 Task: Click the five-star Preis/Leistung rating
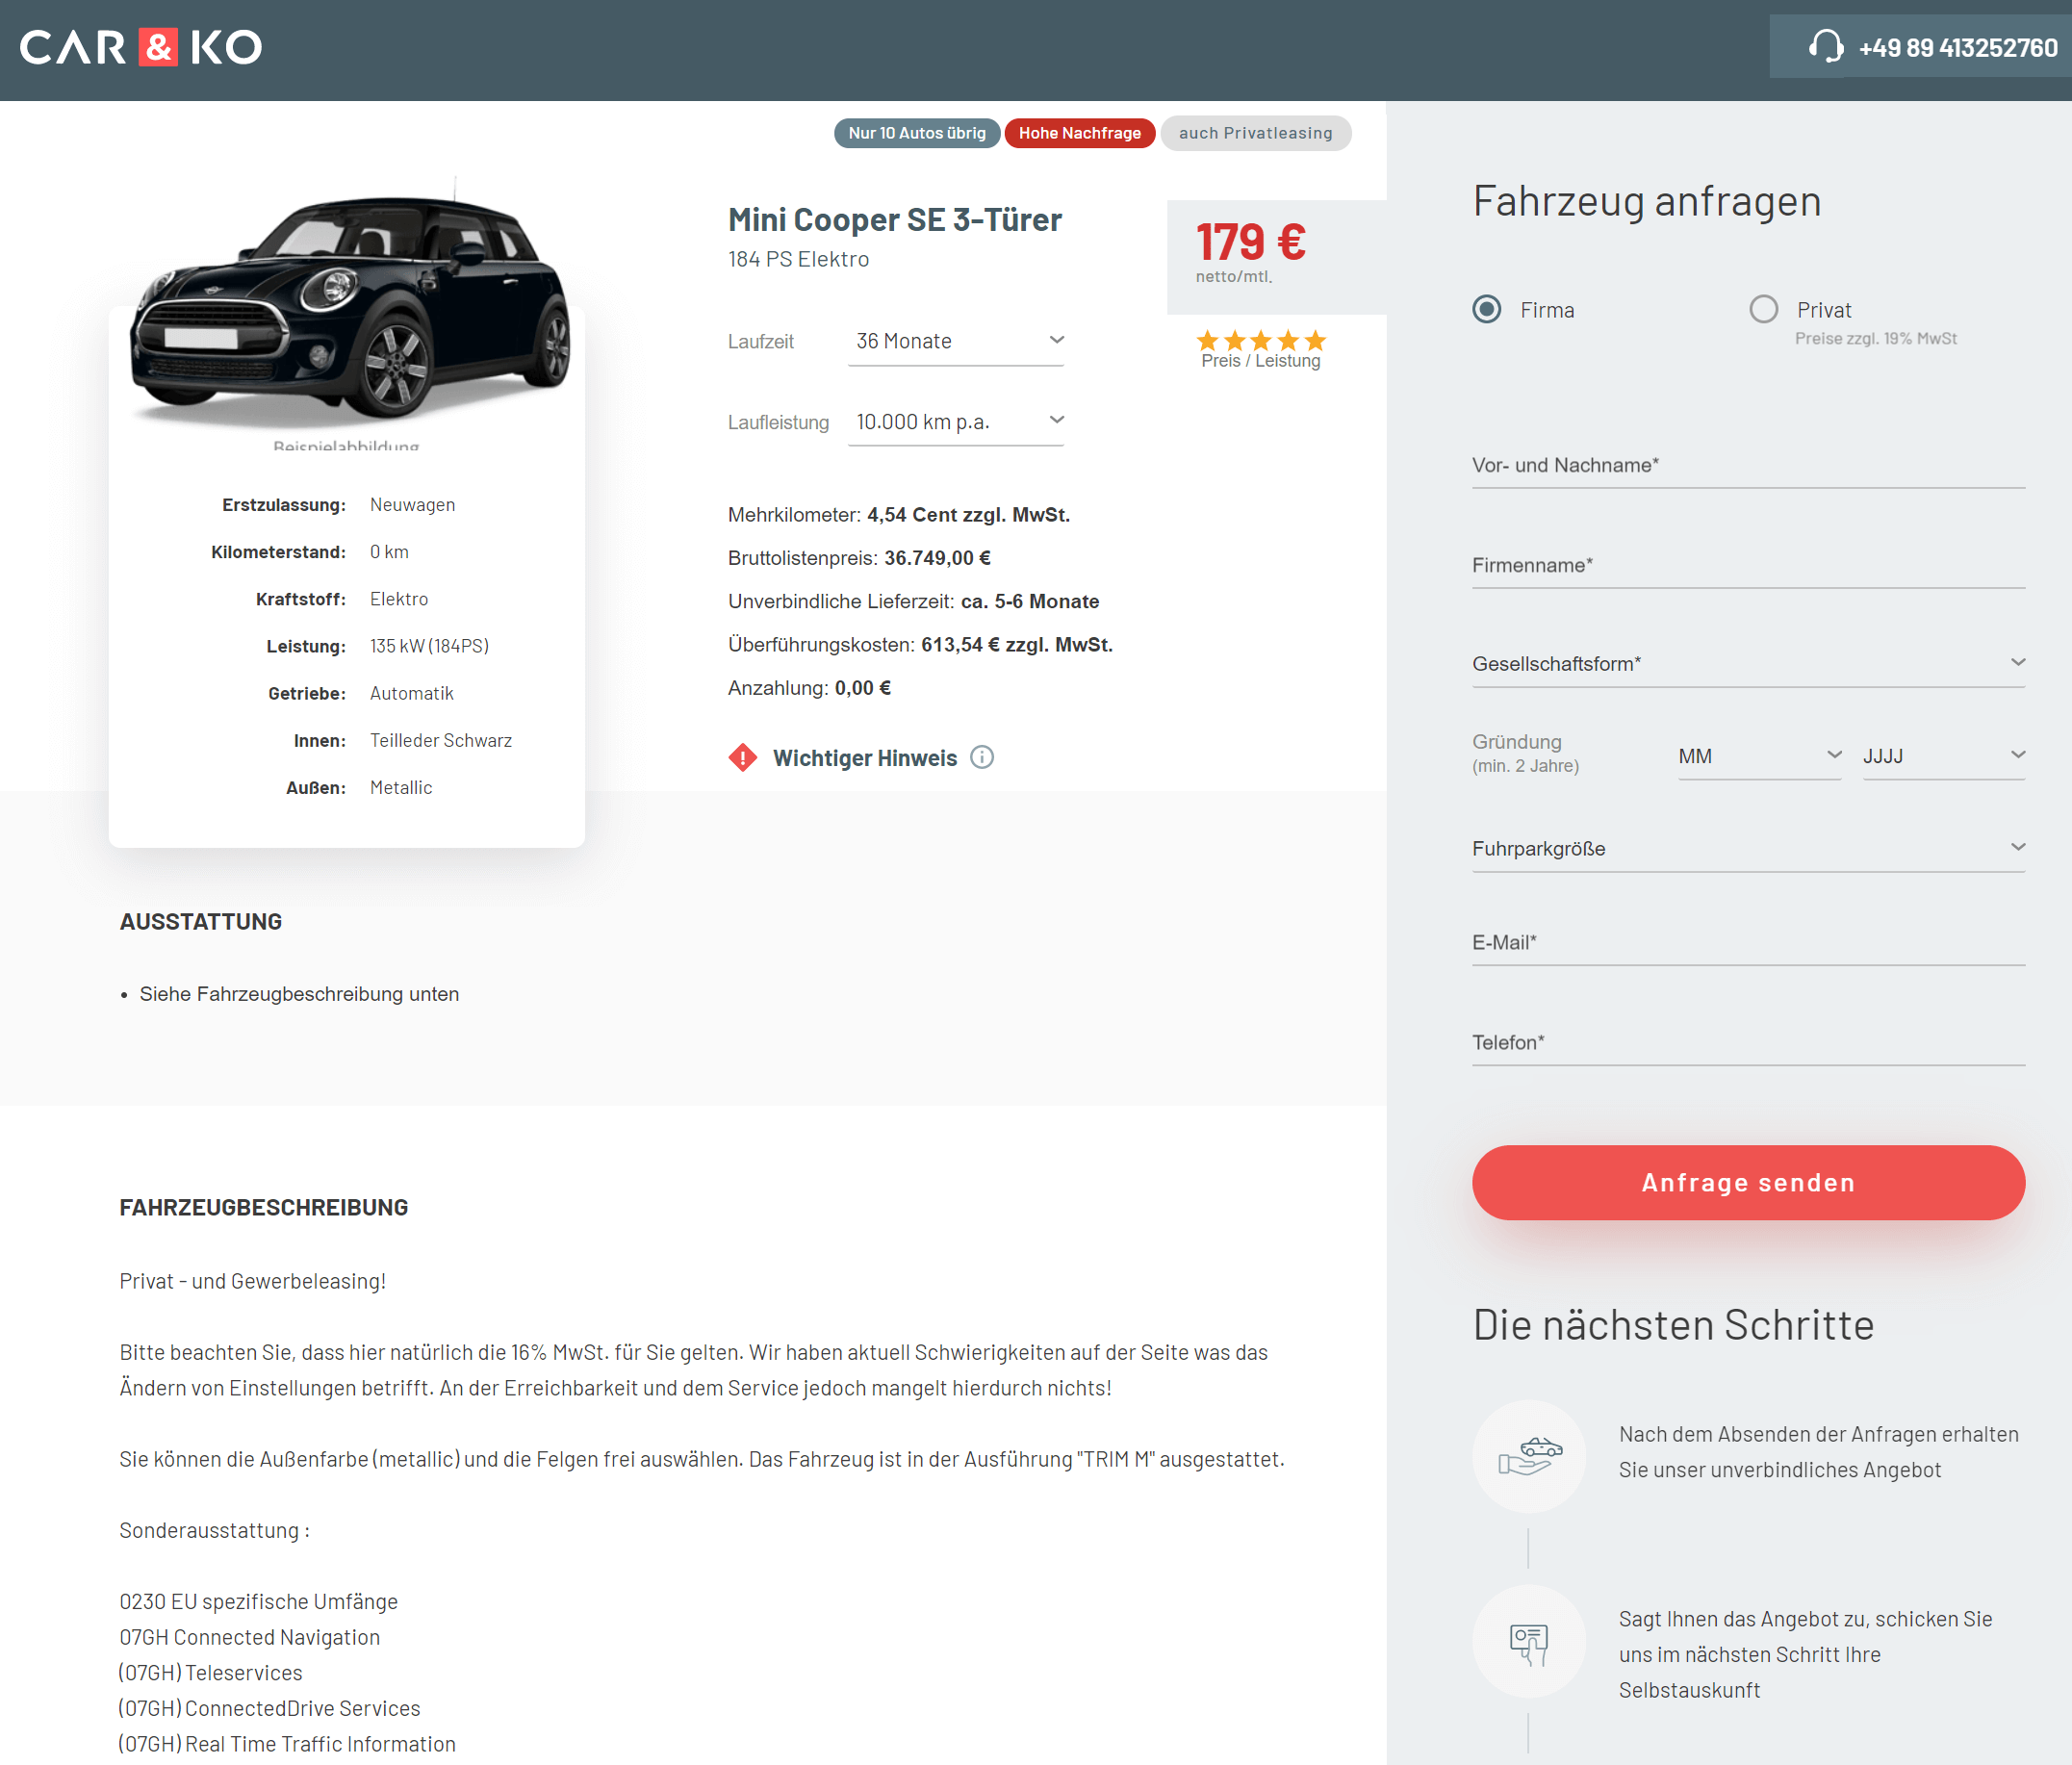pos(1260,340)
